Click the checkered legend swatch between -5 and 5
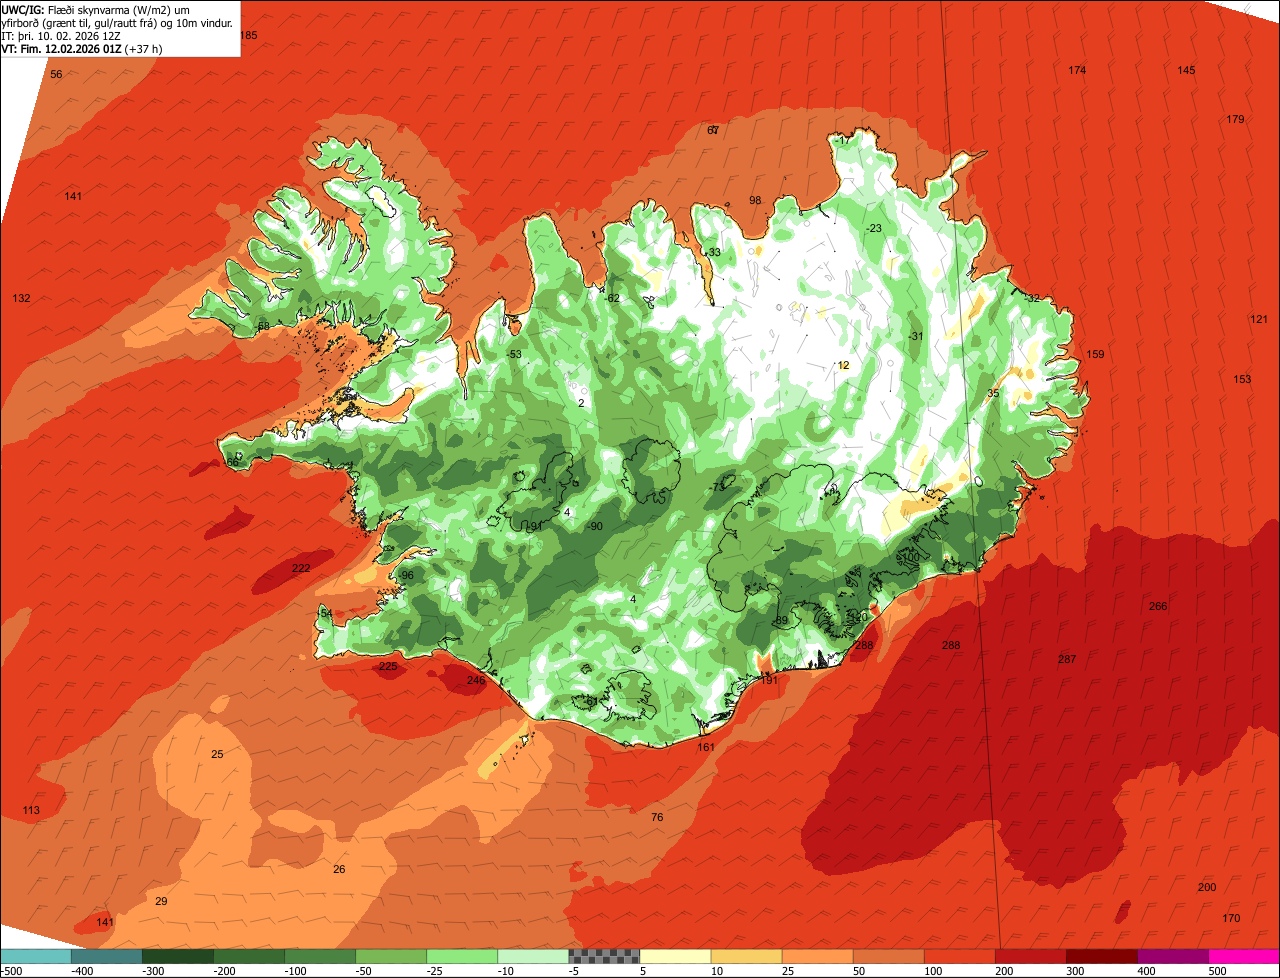 coord(604,956)
